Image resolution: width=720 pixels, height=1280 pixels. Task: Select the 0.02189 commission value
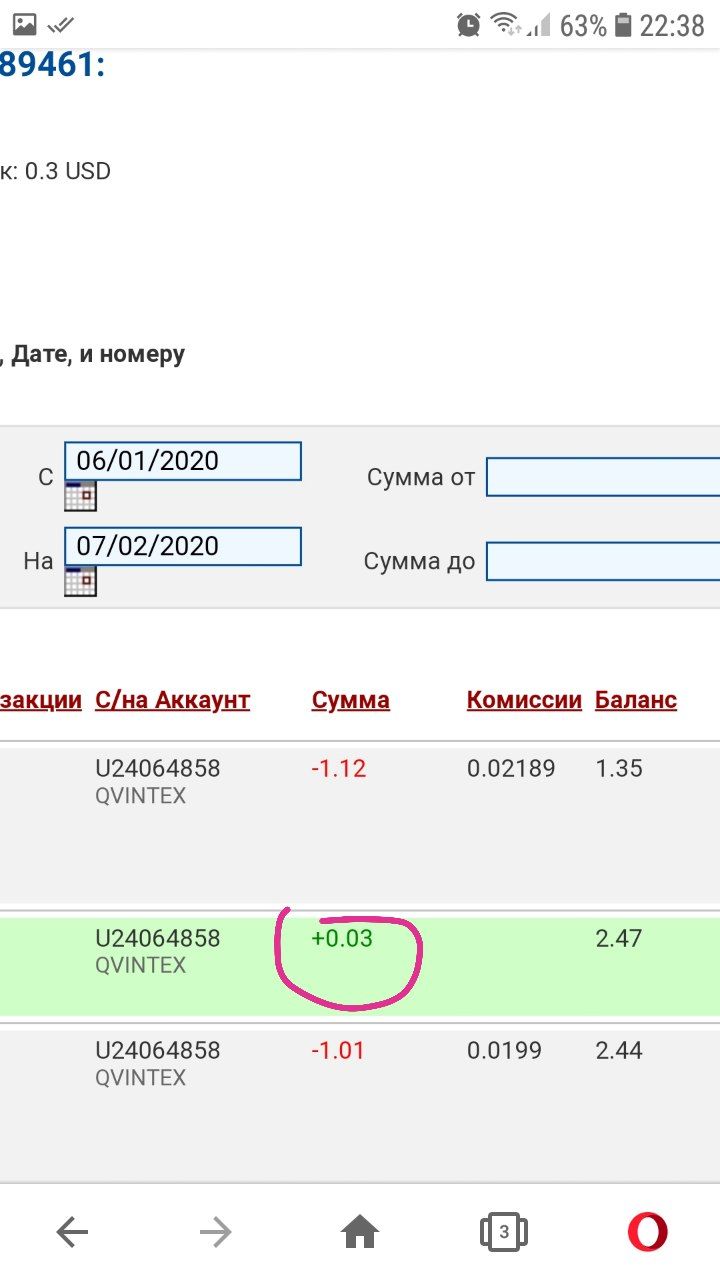[511, 768]
